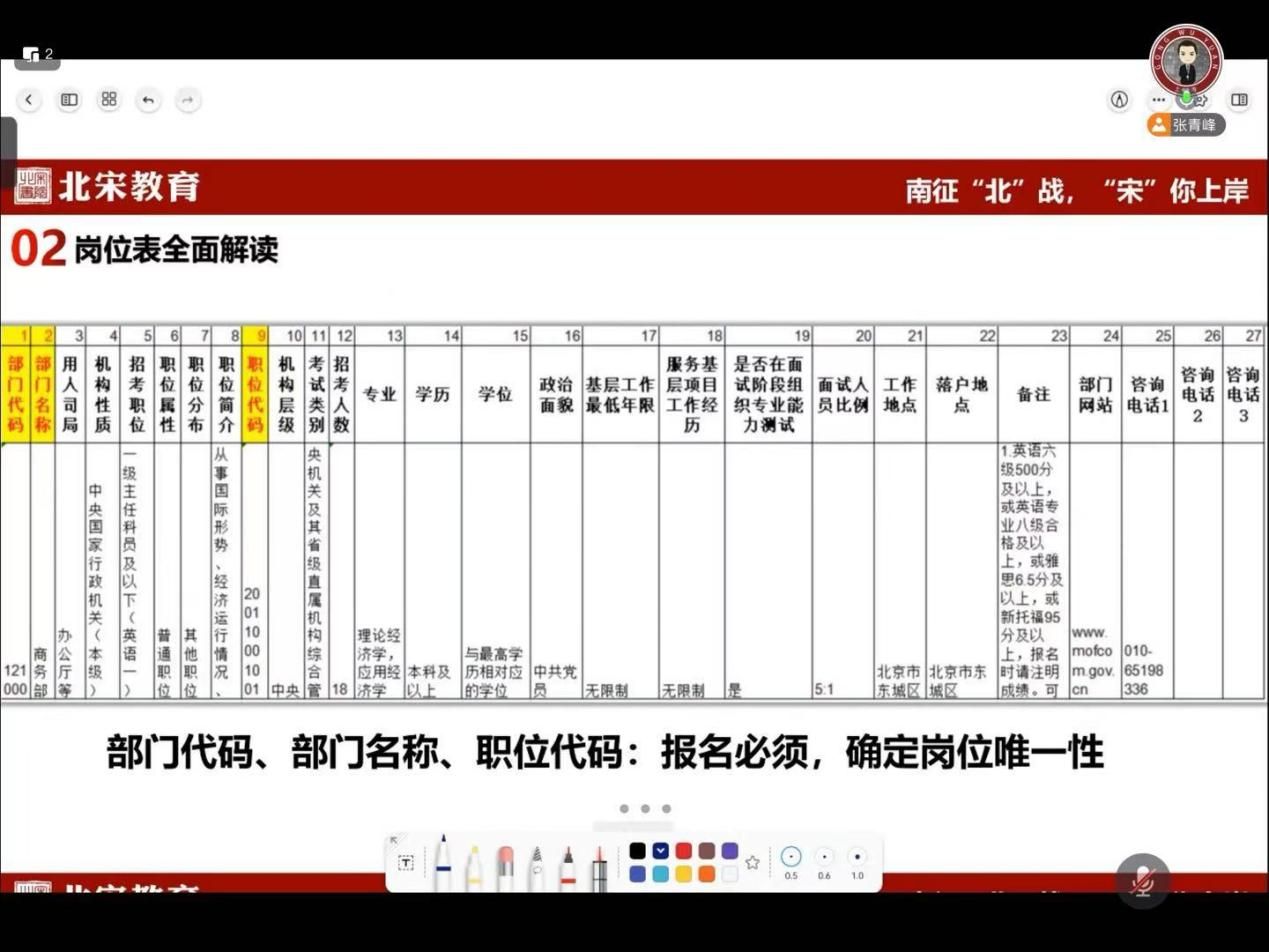This screenshot has height=952, width=1269.
Task: Toggle the split-view panel on the right
Action: 1239,99
